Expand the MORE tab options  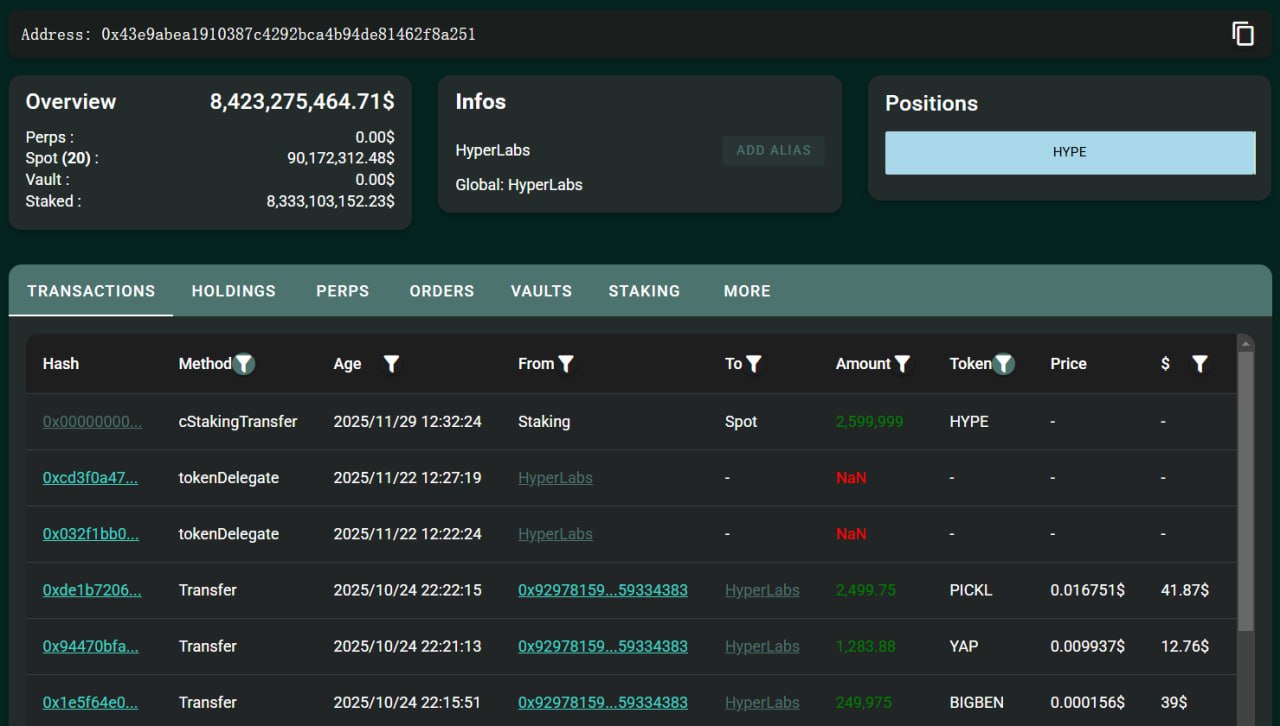tap(746, 291)
